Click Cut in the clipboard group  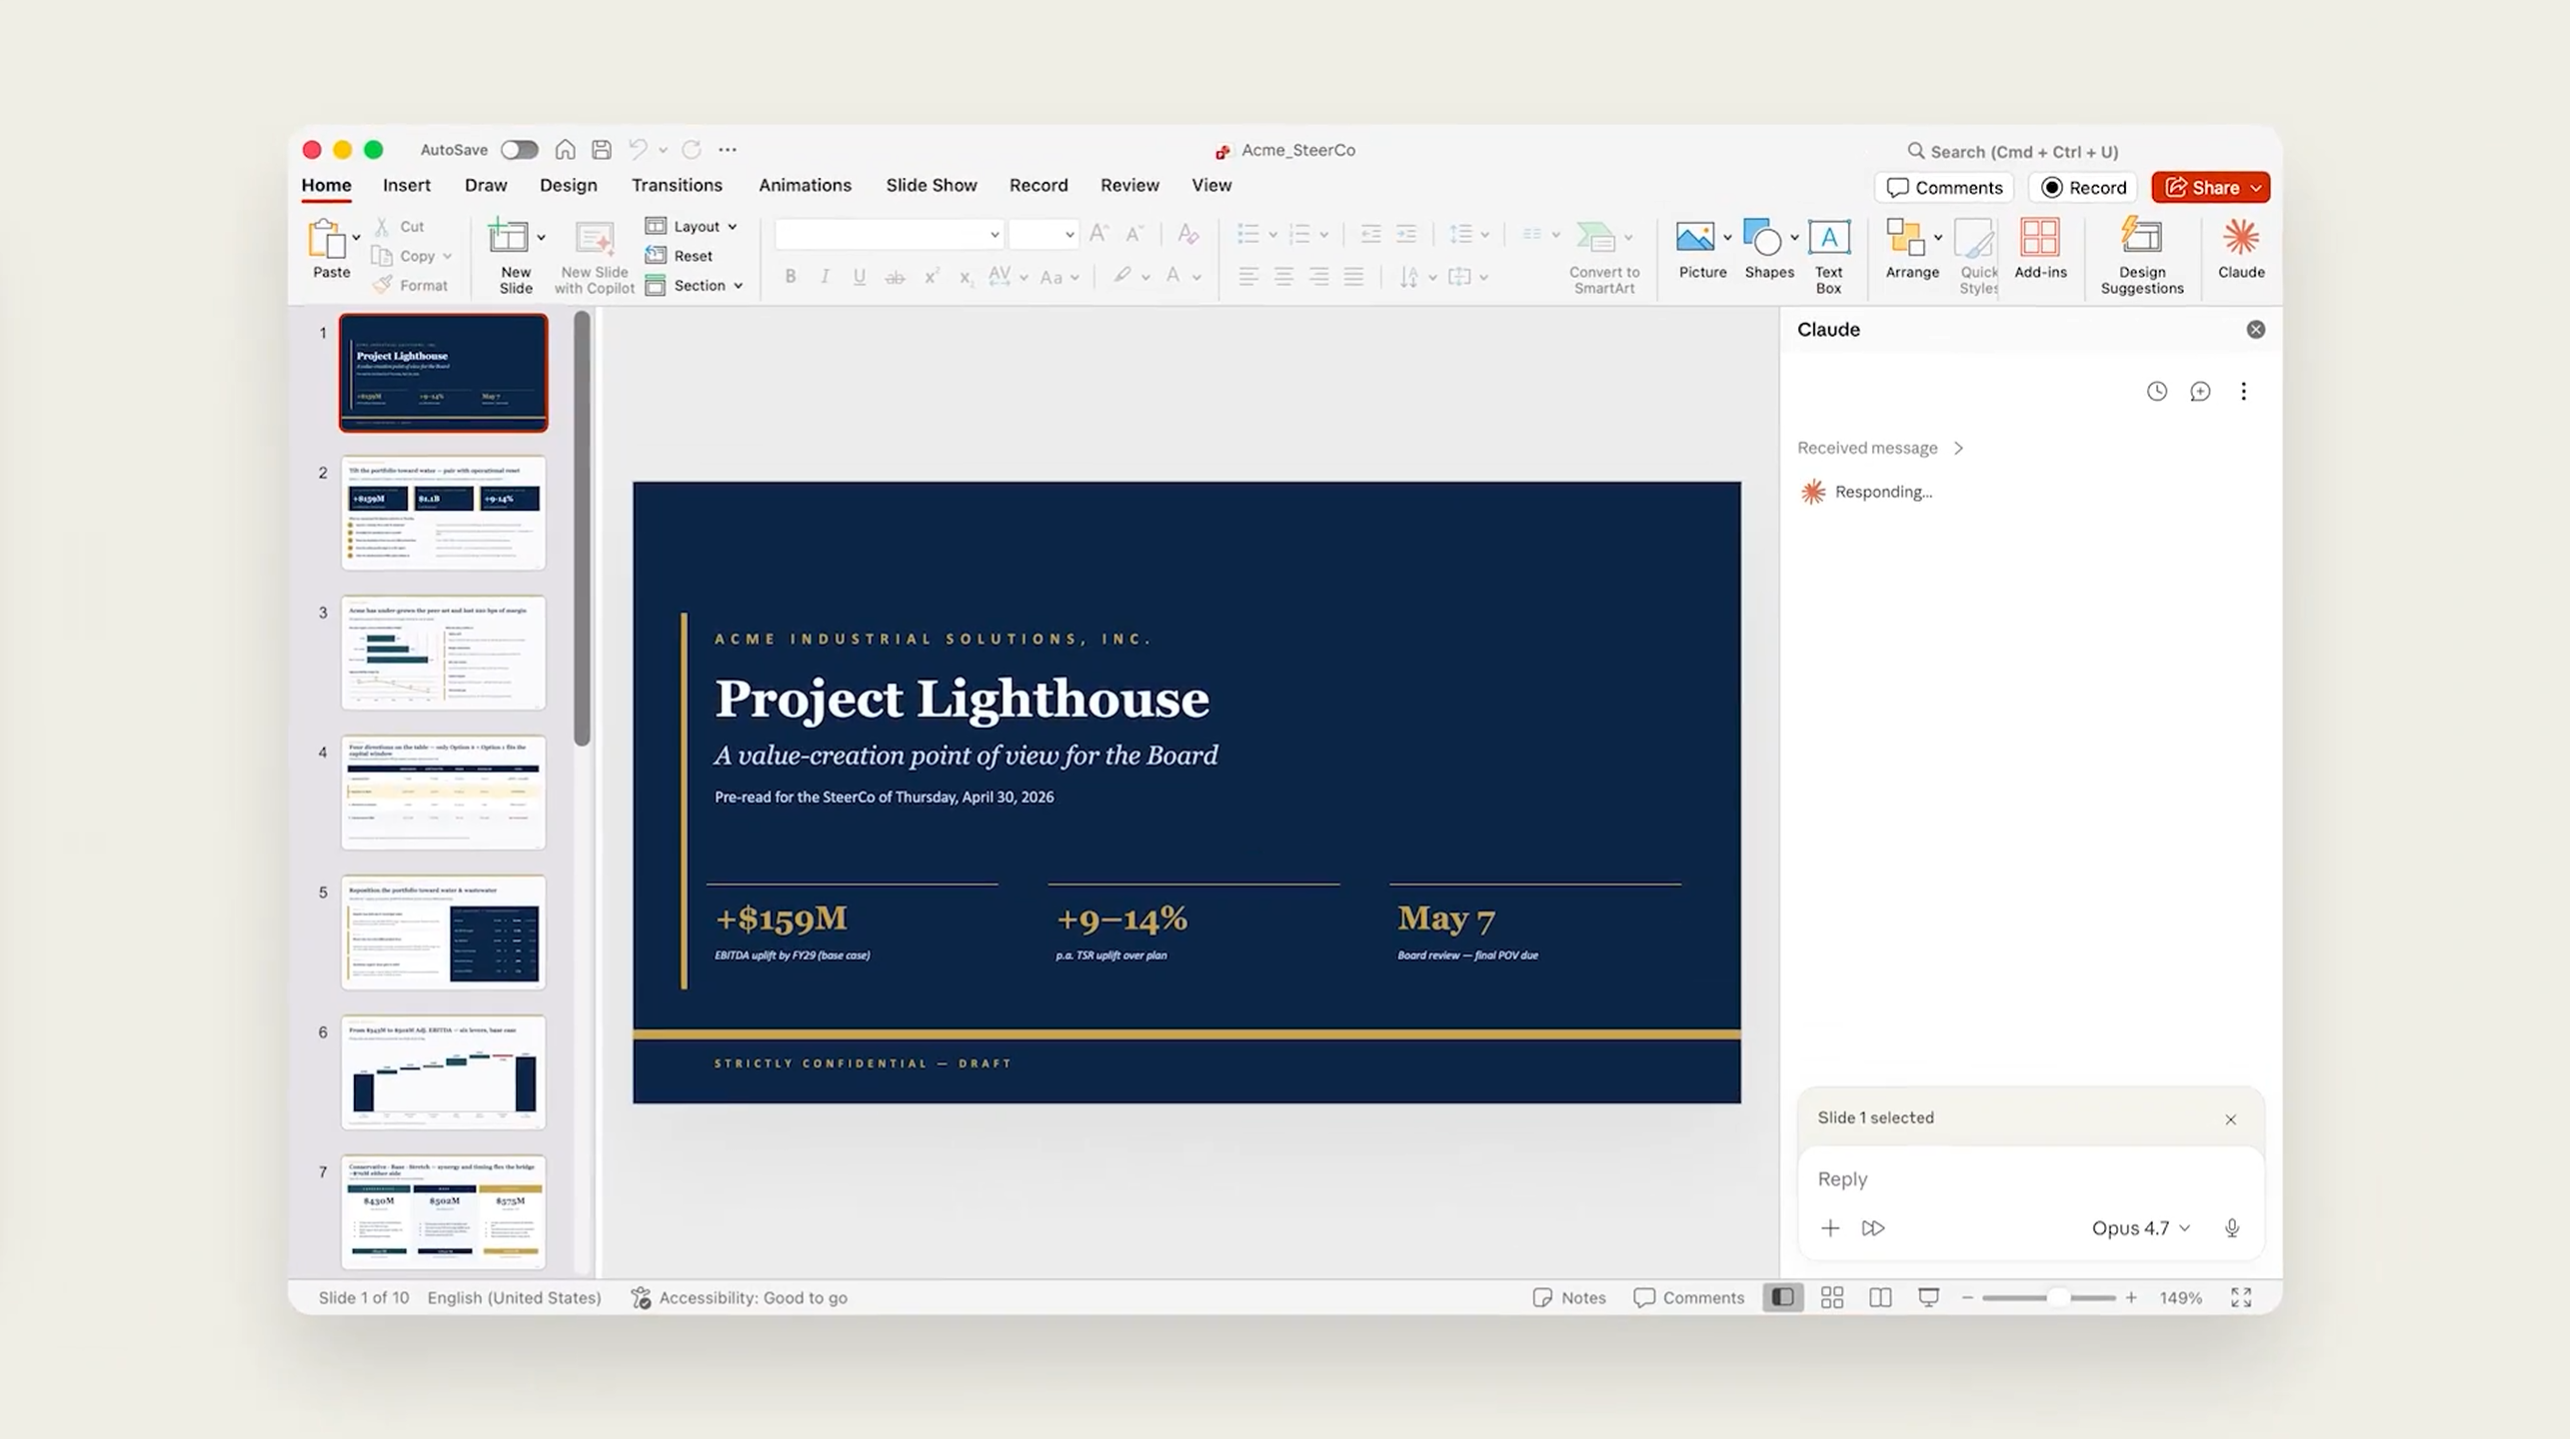tap(399, 226)
